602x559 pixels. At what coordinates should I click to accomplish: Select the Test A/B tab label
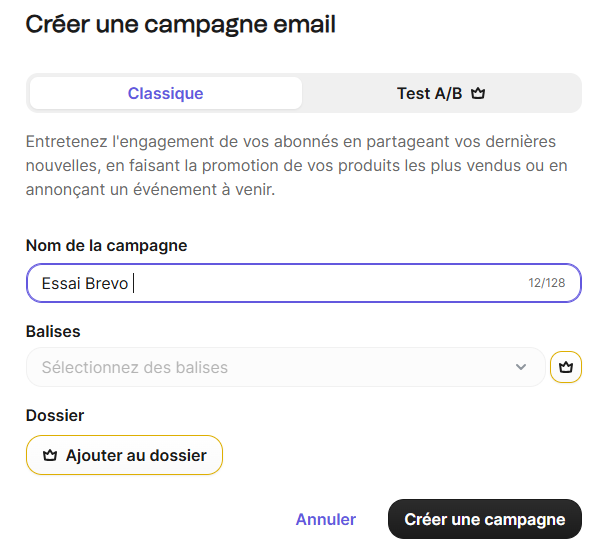[429, 94]
